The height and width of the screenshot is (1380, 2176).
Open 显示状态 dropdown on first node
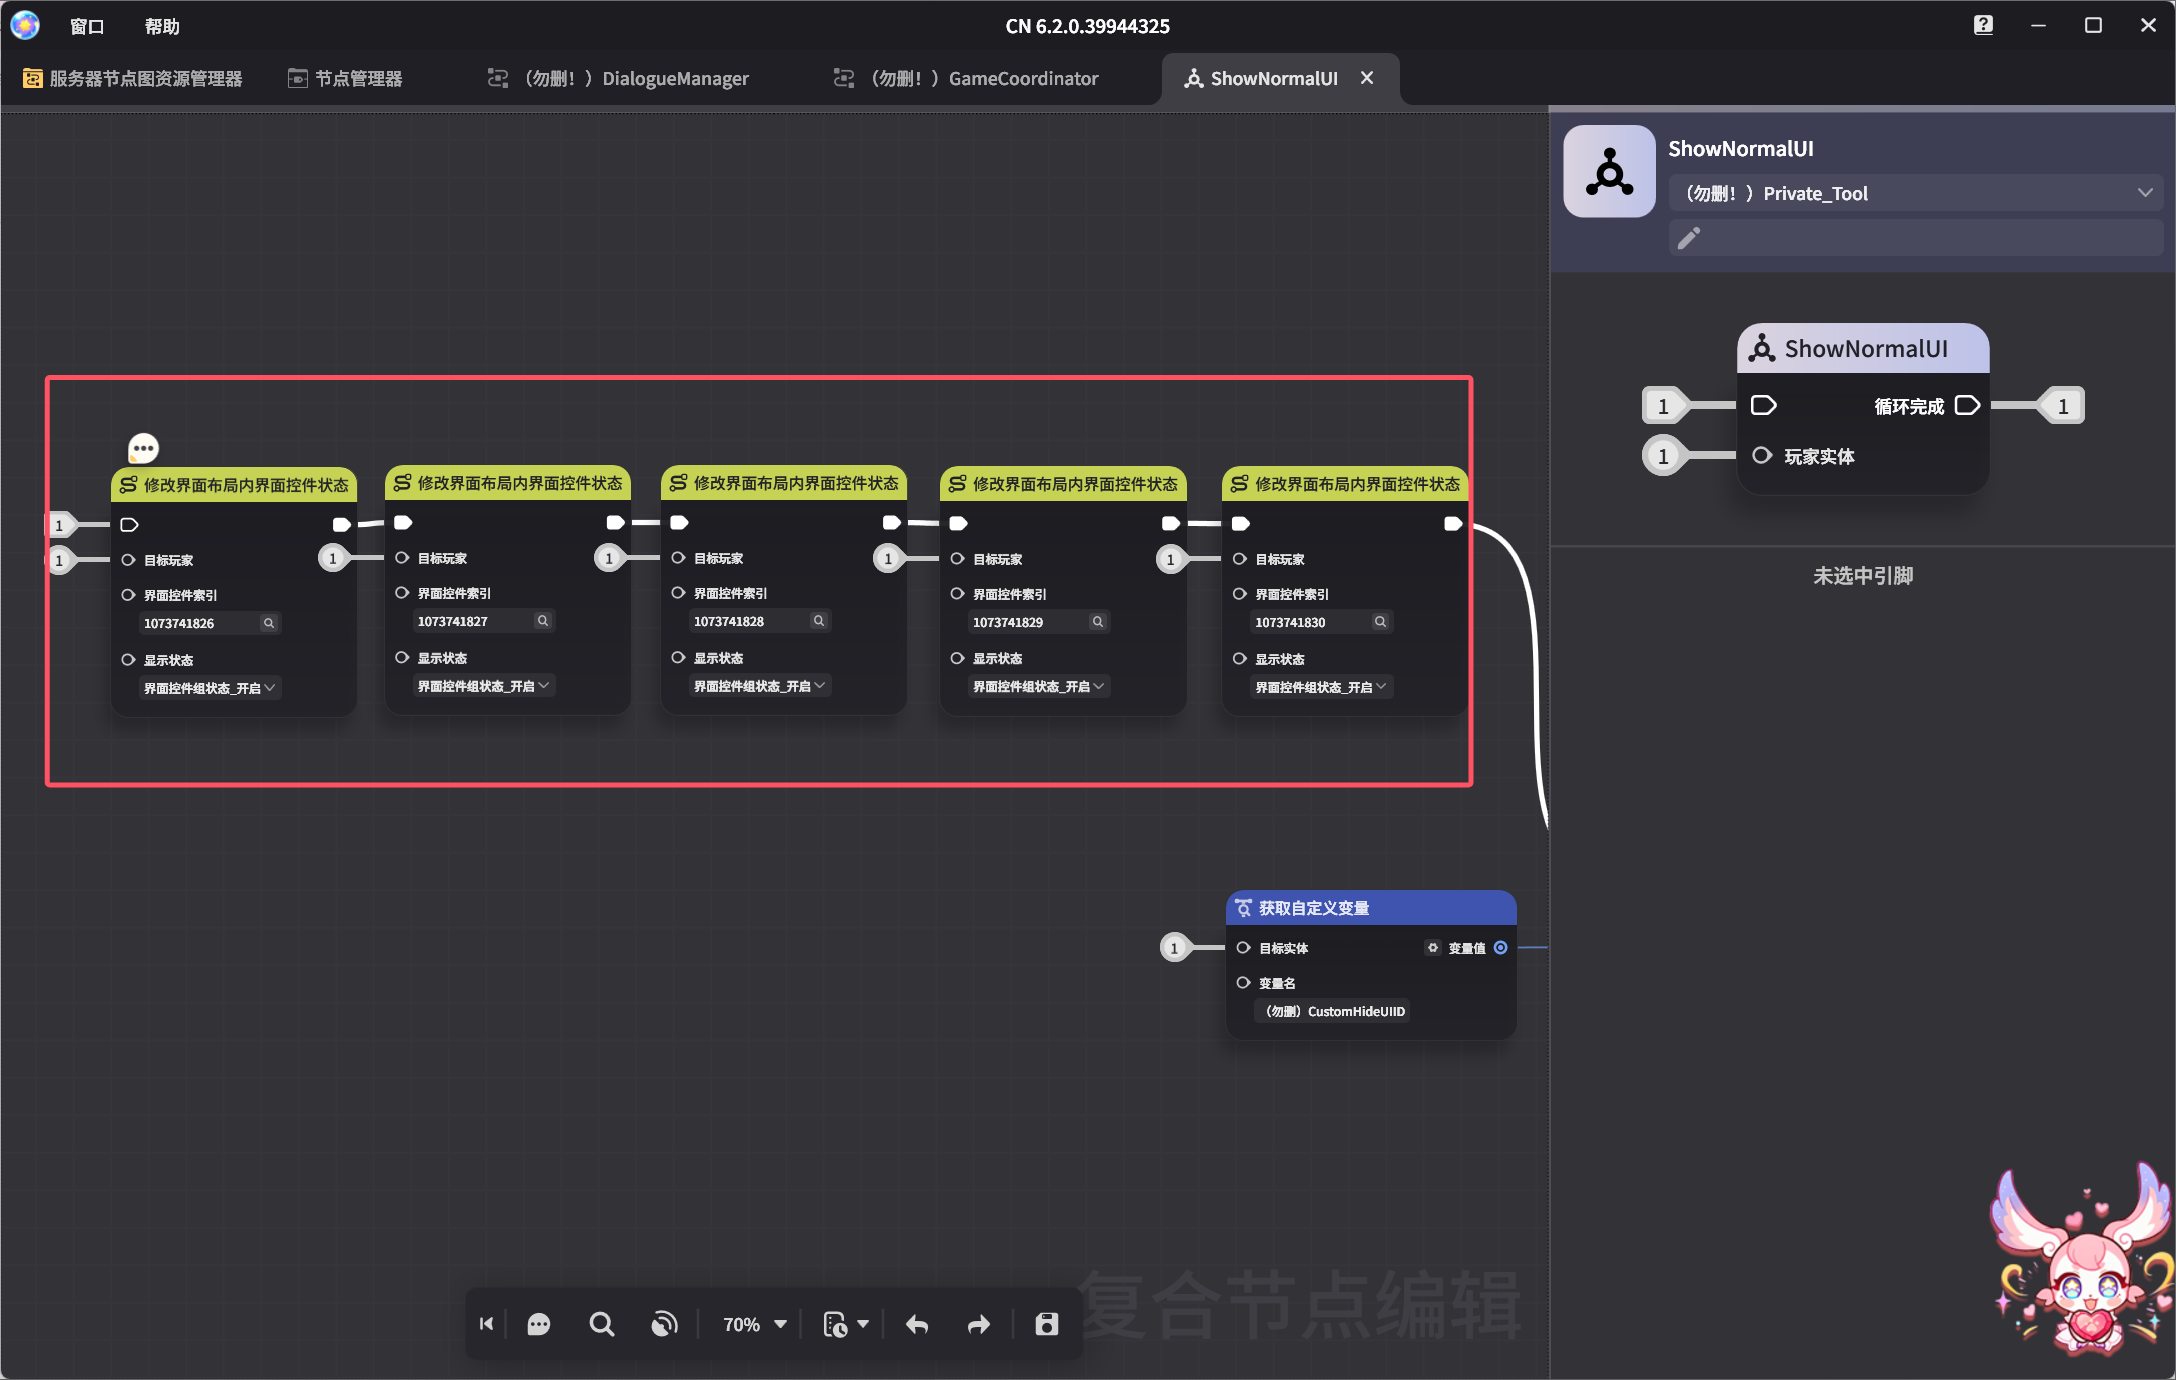(209, 688)
